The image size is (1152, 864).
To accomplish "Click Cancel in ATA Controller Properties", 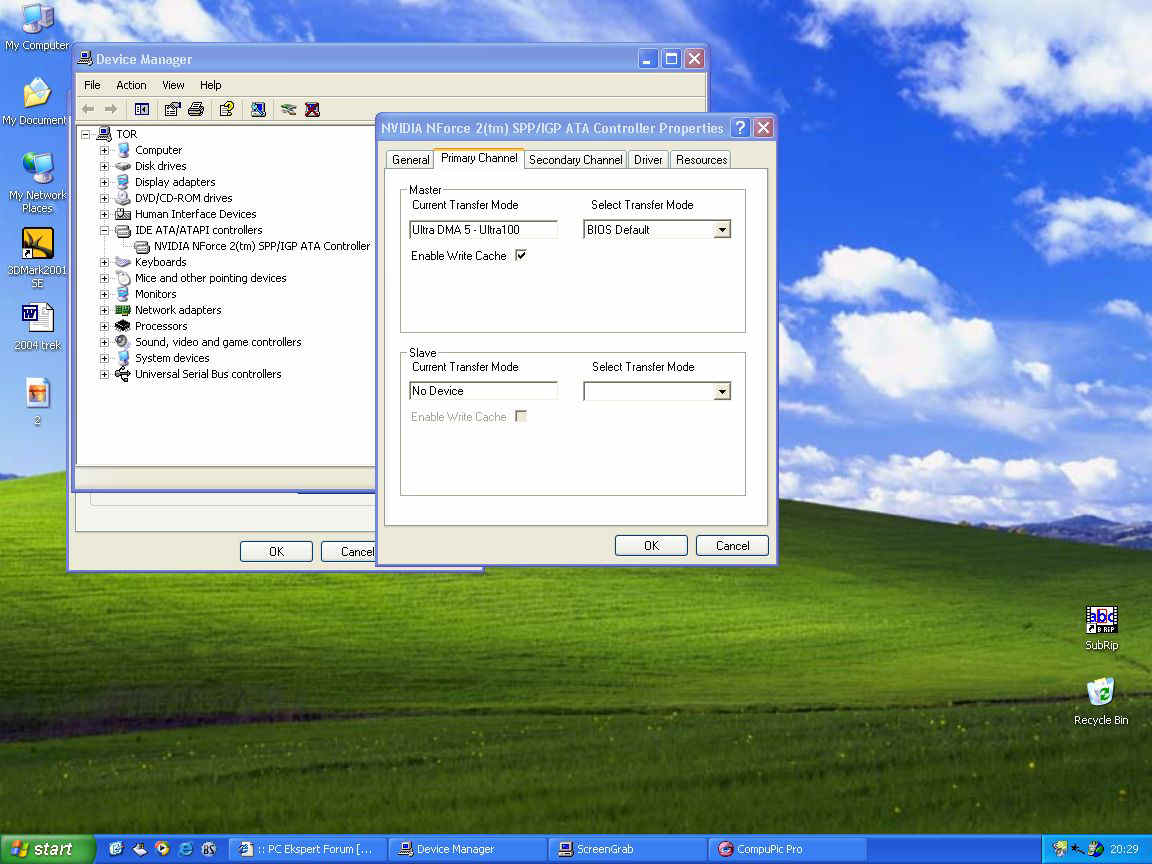I will (x=732, y=546).
